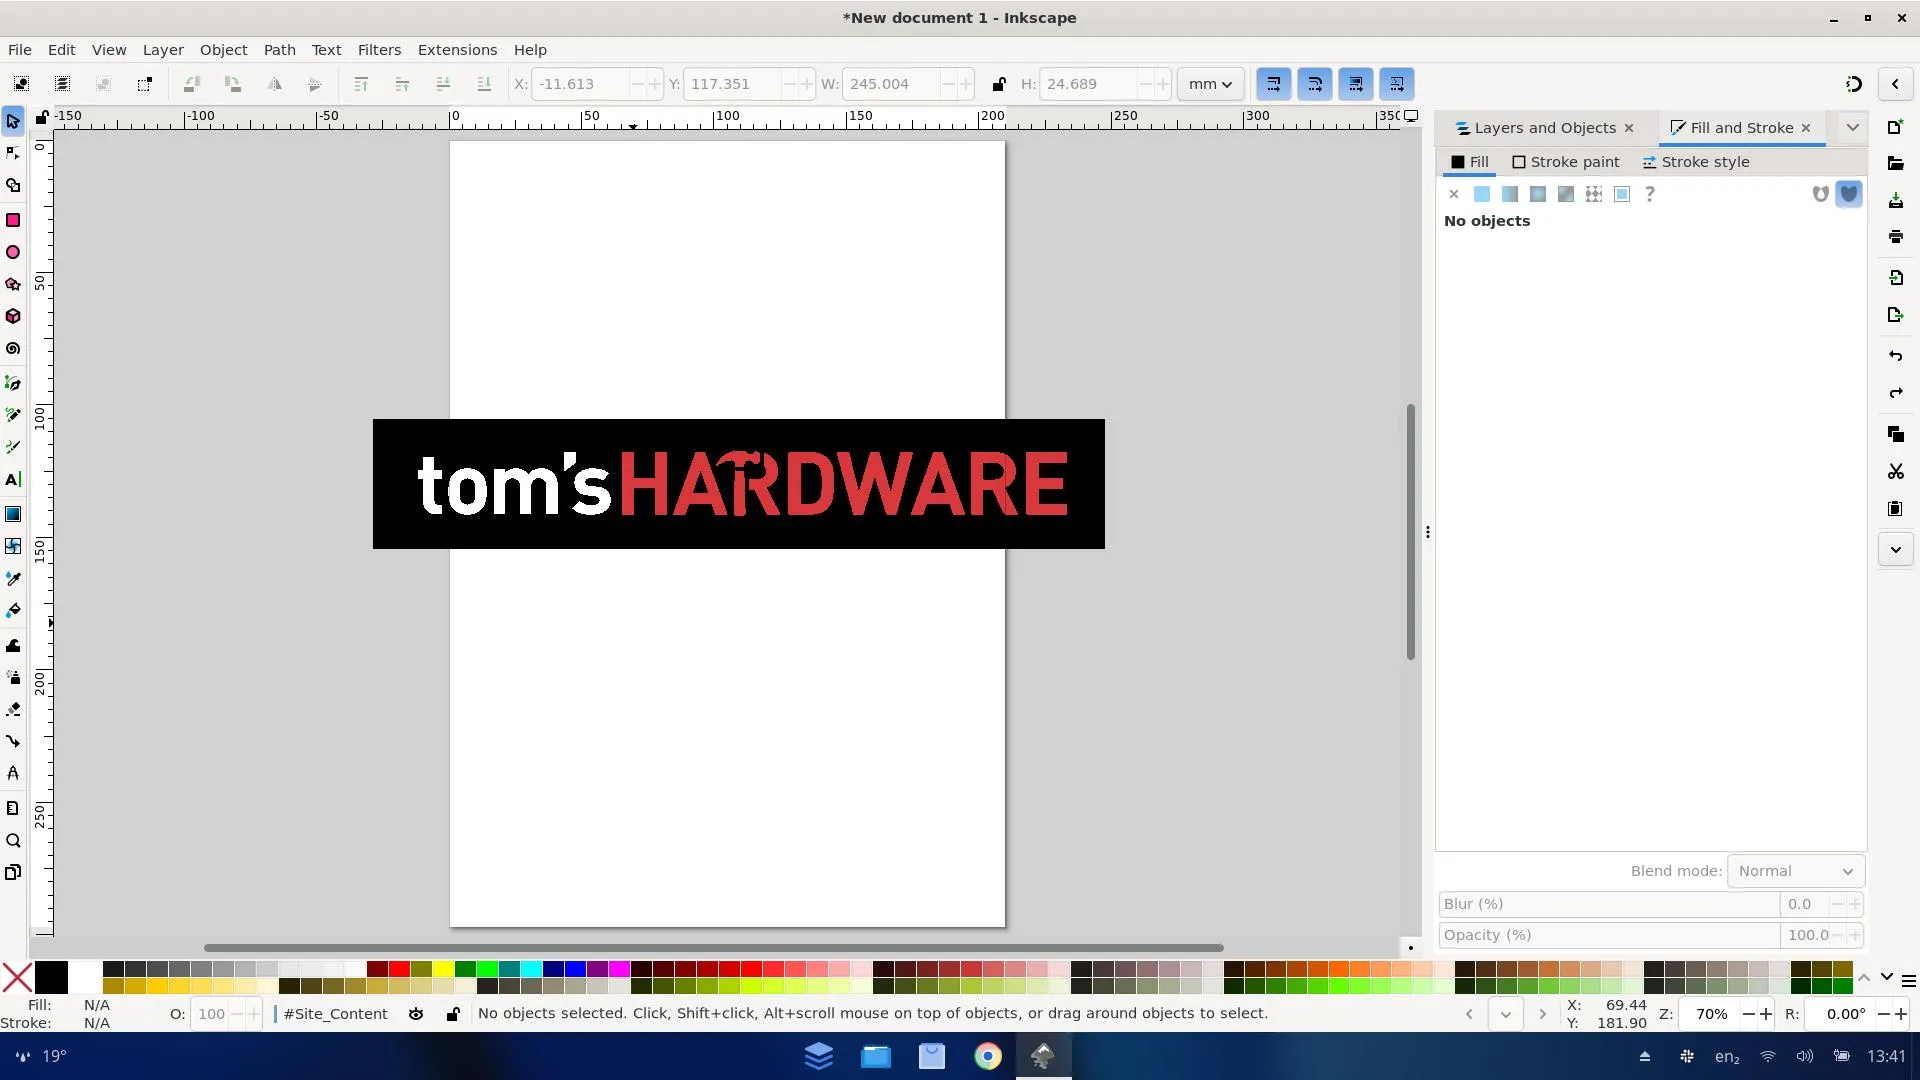Select the Spiral tool

(13, 349)
